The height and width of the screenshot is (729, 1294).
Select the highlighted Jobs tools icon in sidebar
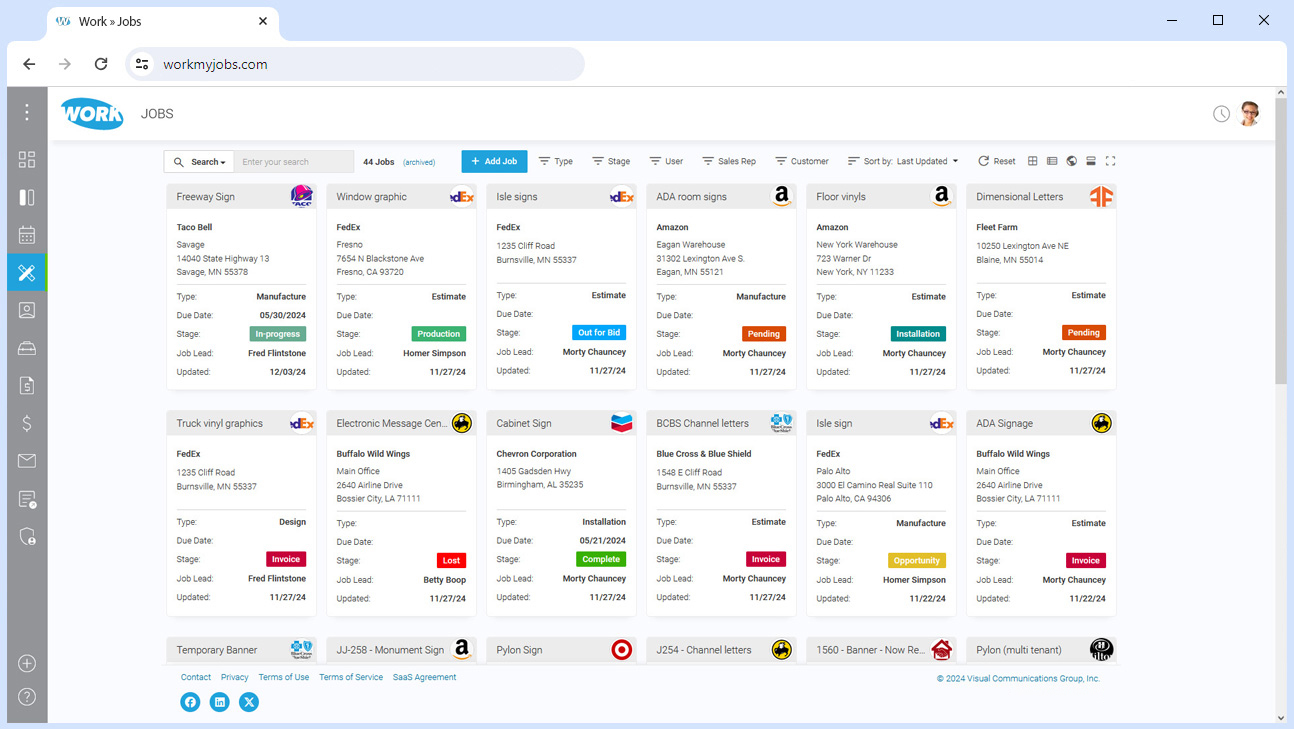coord(27,273)
